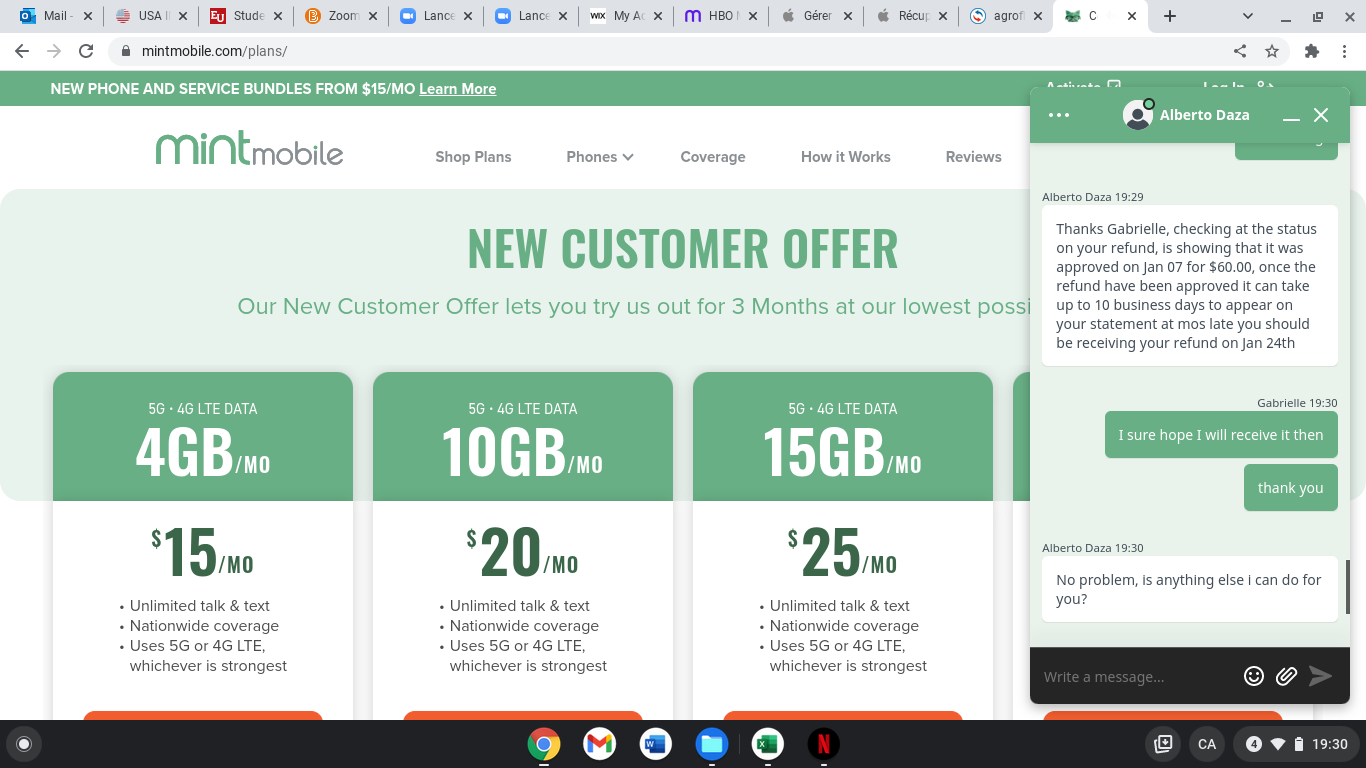Click the 15GB/MO plan card header
This screenshot has height=768, width=1366.
(843, 437)
